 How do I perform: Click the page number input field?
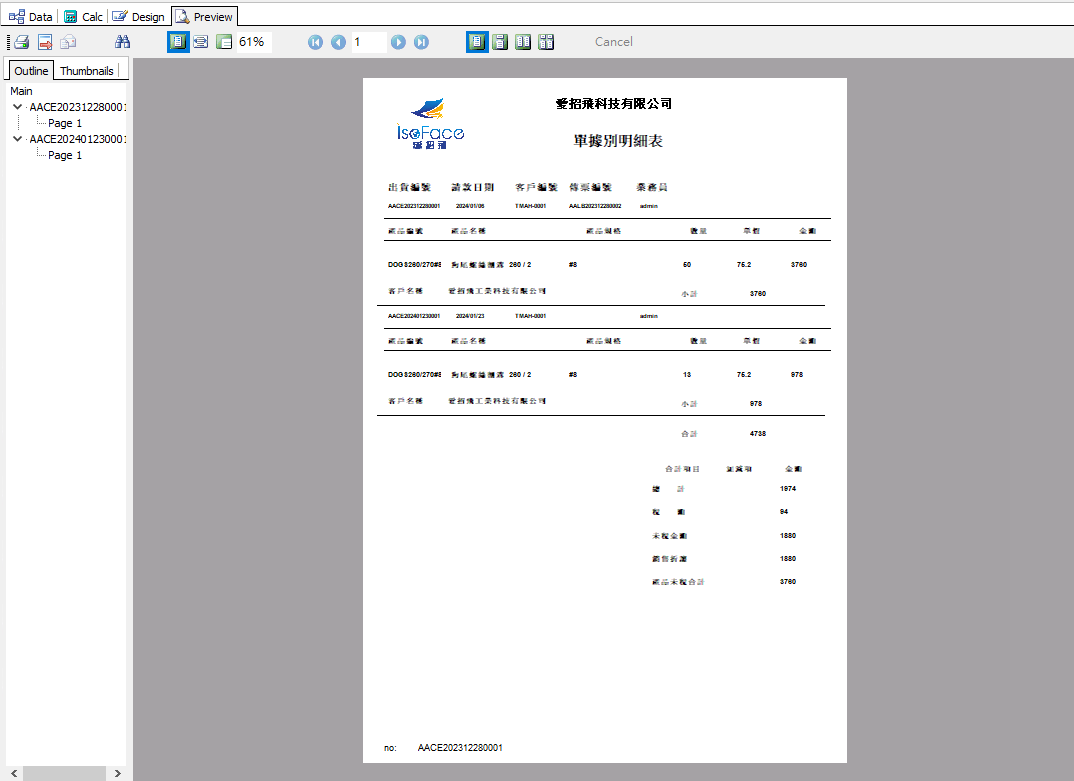(x=369, y=42)
